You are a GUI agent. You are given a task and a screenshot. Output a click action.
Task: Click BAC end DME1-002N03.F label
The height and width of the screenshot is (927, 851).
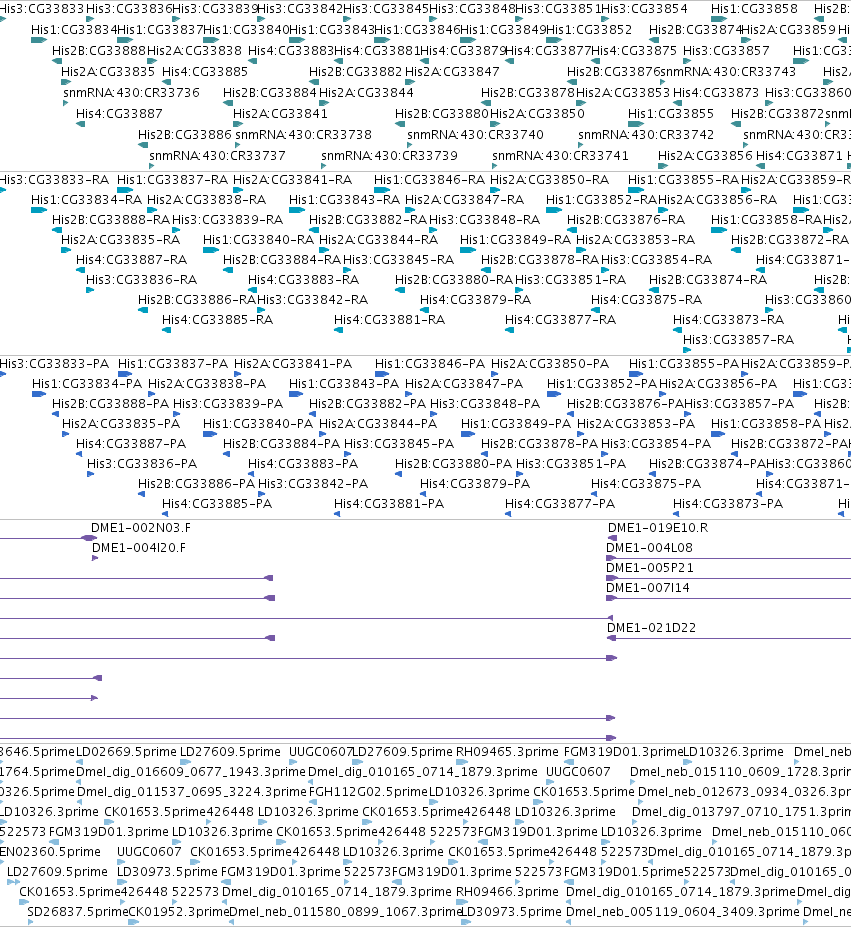coord(141,528)
